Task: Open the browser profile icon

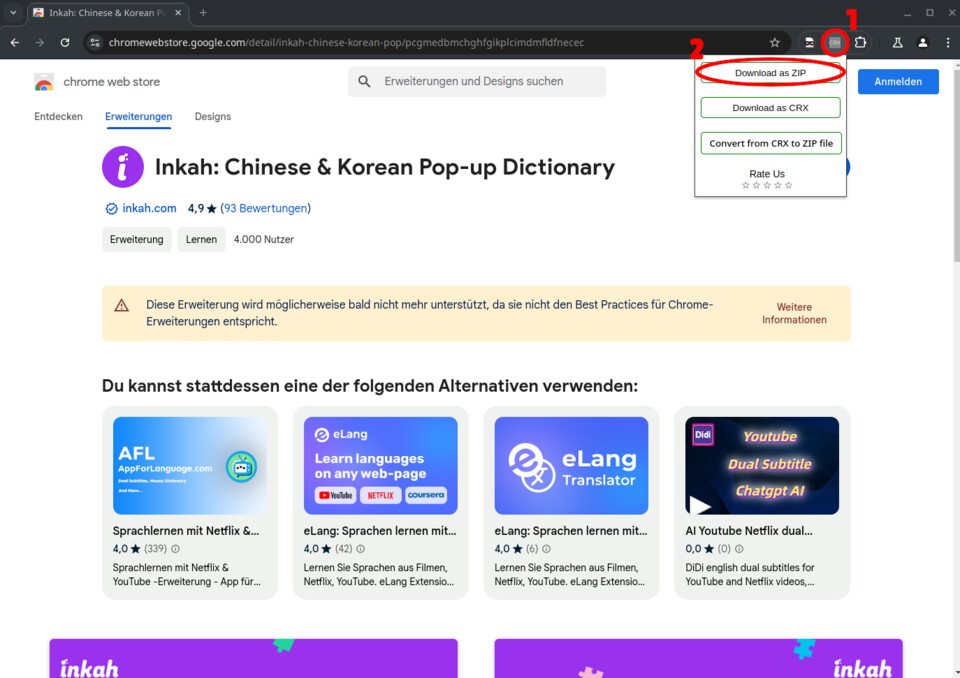Action: 922,43
